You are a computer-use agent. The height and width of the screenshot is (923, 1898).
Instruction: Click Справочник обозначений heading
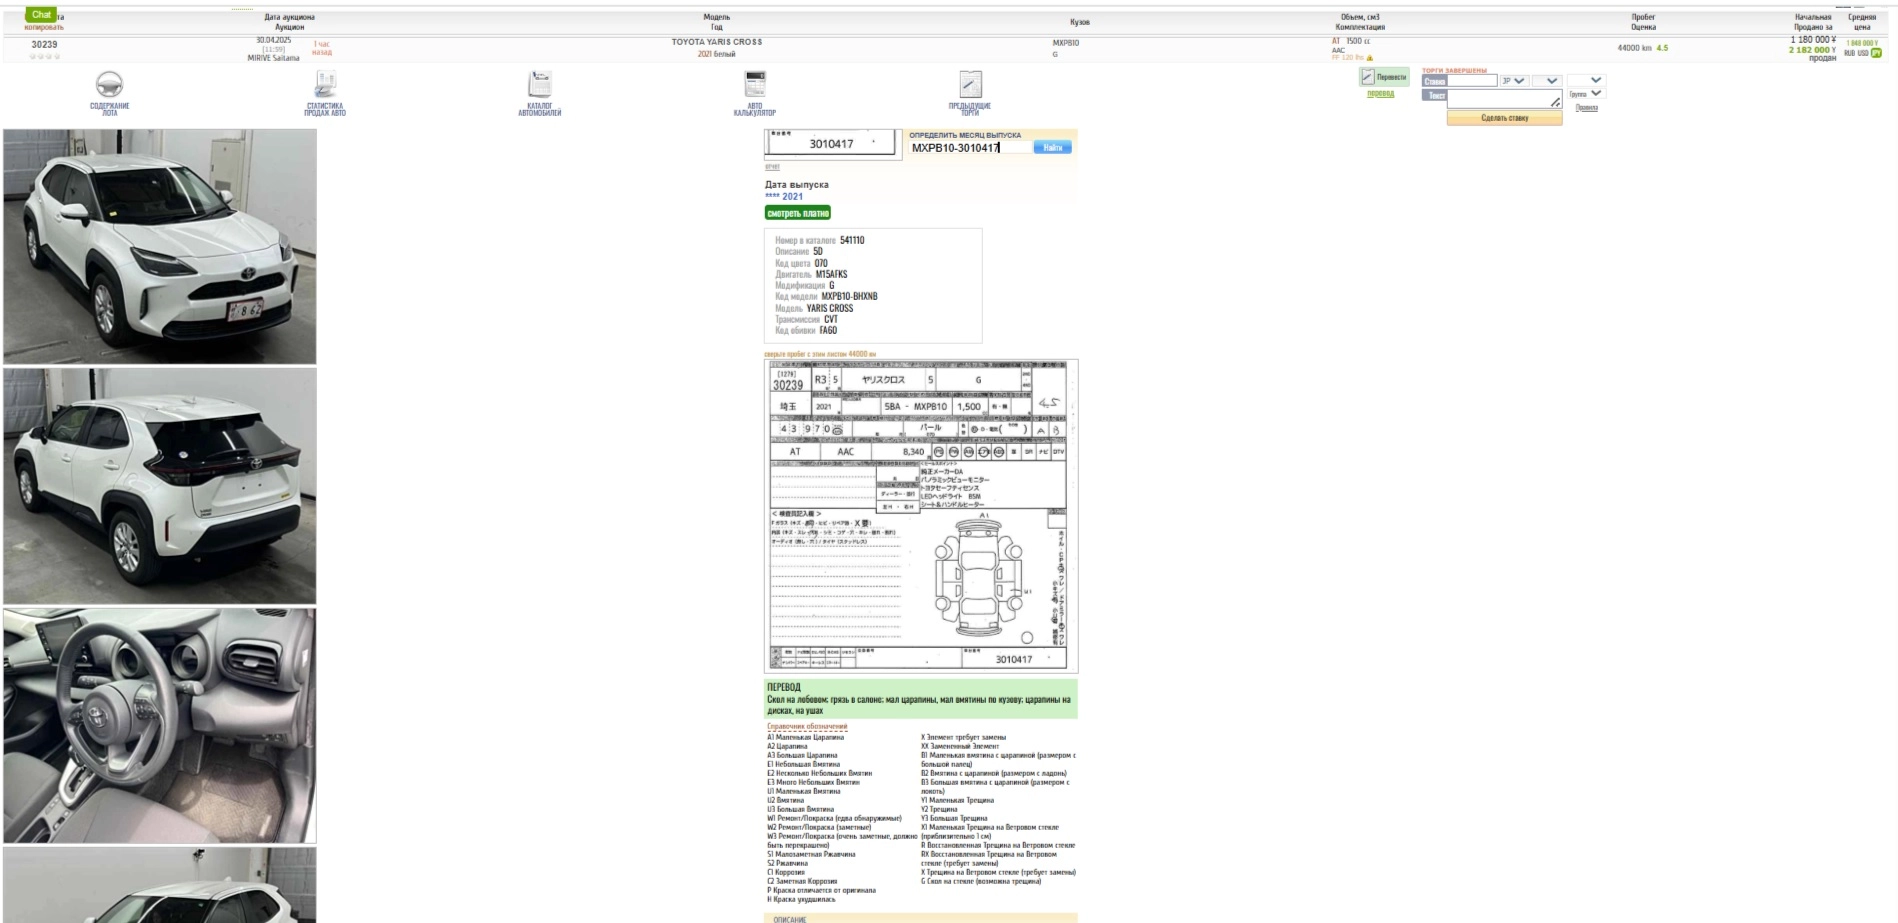(x=807, y=727)
